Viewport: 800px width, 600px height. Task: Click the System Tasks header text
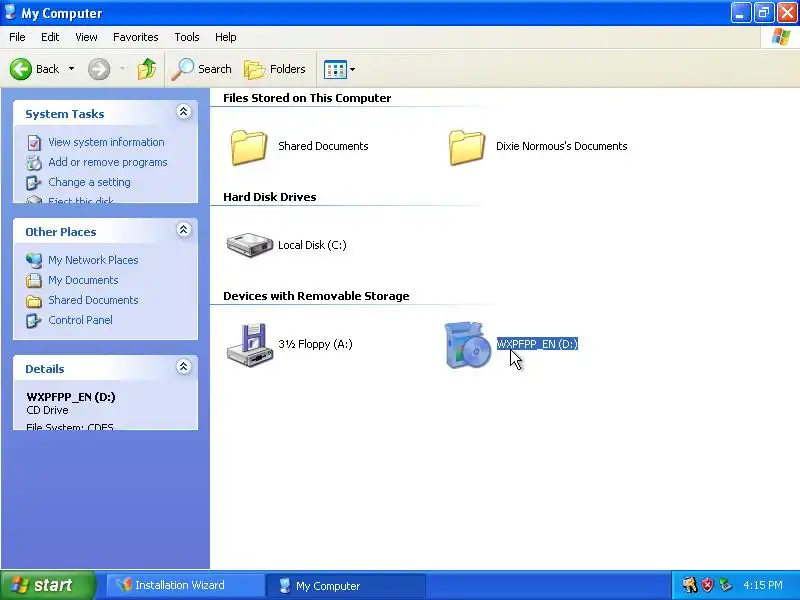(65, 114)
